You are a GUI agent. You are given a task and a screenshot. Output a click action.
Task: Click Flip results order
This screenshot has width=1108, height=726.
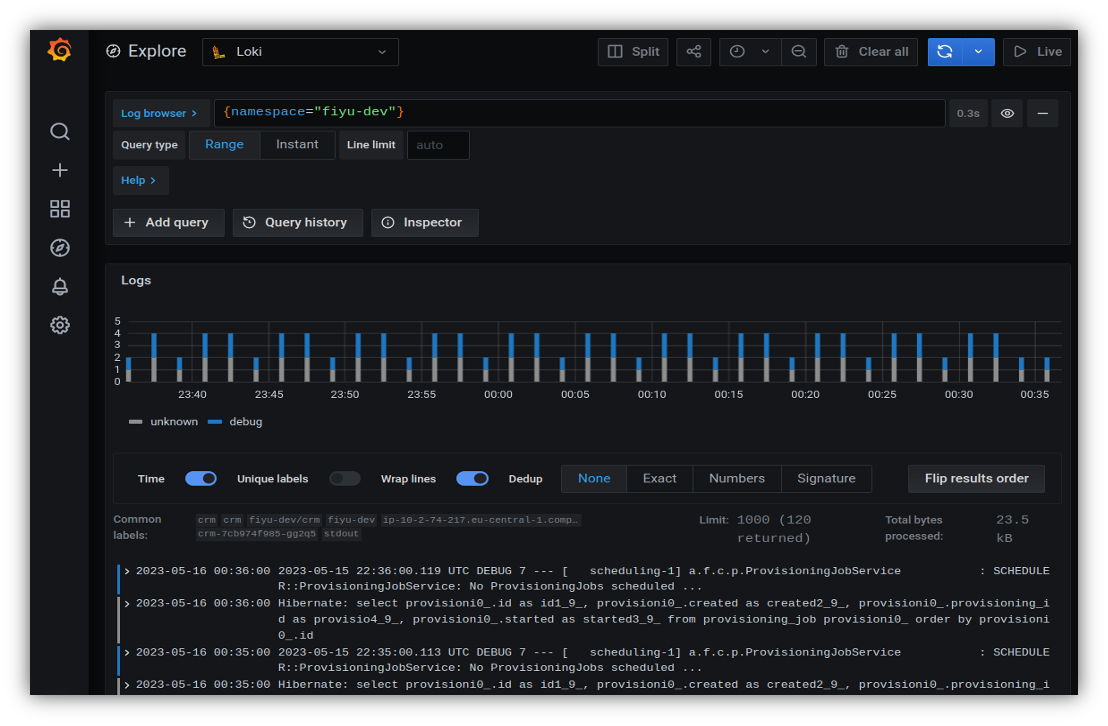977,479
